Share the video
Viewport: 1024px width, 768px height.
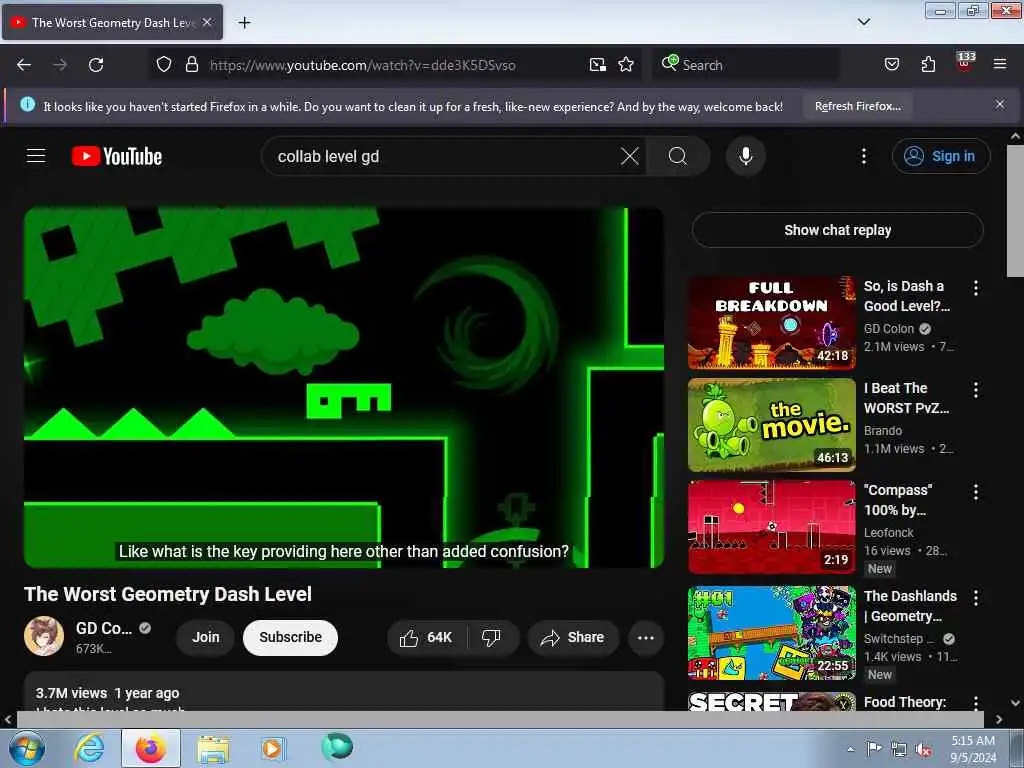point(573,637)
